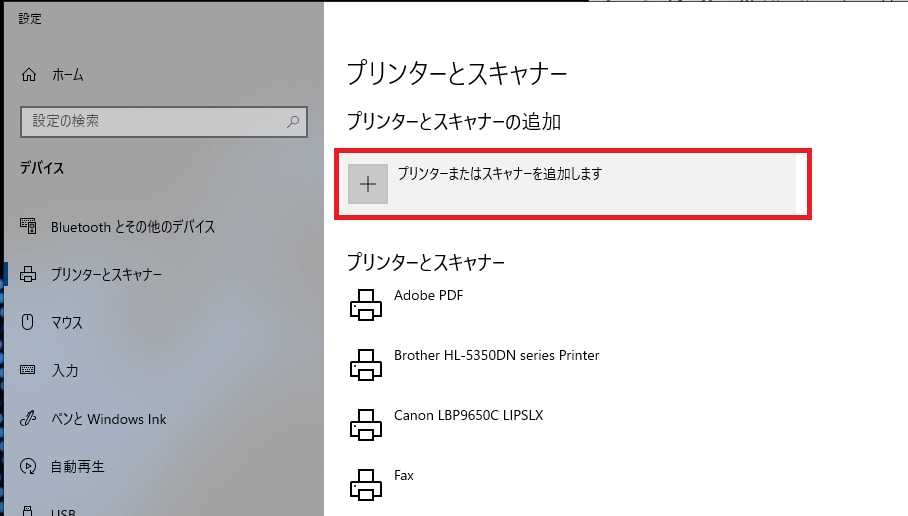Viewport: 908px width, 516px height.
Task: Open Bluetooth とその他のデバイス section
Action: (133, 226)
